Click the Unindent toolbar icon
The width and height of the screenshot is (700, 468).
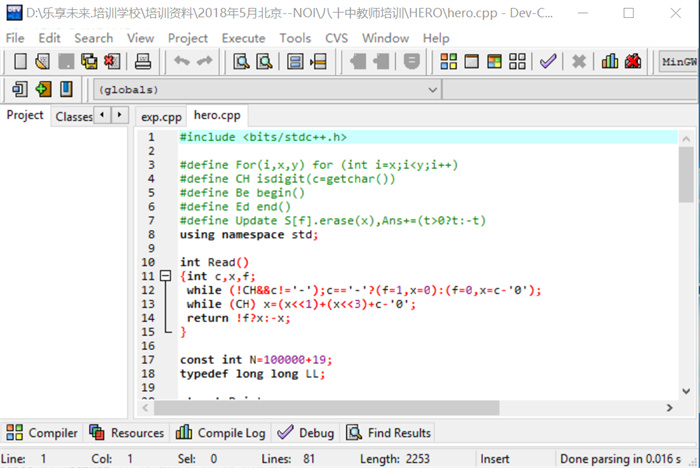(381, 61)
